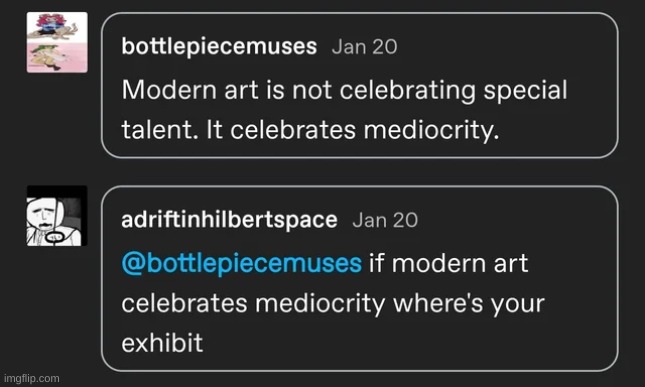
Task: Click the text "talent. It celebrates mediocrity."
Action: point(310,130)
